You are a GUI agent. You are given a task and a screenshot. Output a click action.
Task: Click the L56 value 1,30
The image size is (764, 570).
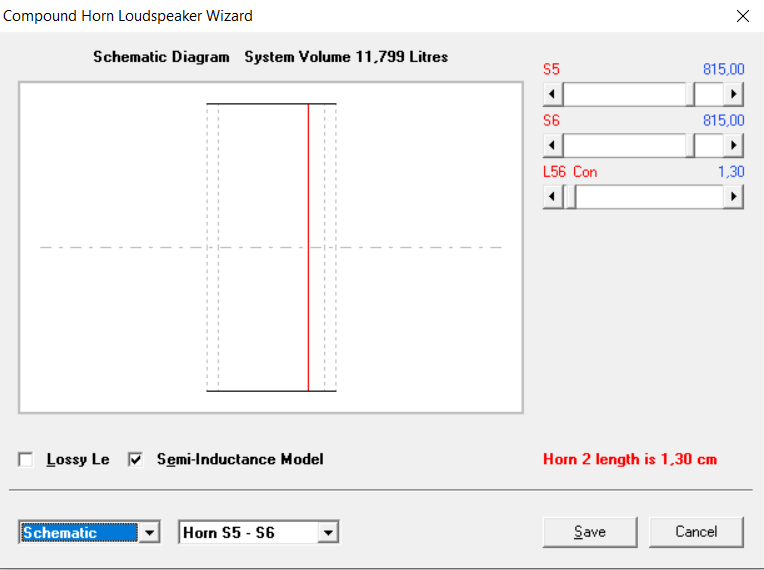click(731, 171)
